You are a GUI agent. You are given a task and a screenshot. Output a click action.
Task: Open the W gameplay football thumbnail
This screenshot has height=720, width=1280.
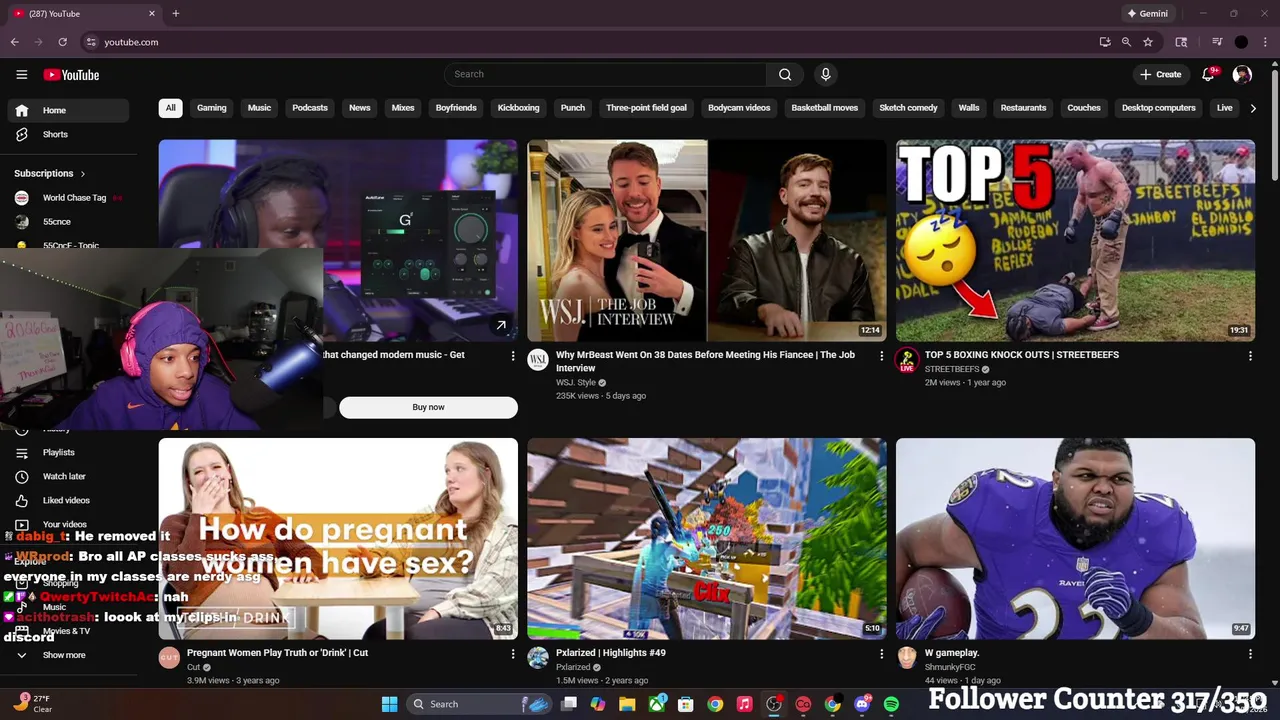click(1075, 539)
